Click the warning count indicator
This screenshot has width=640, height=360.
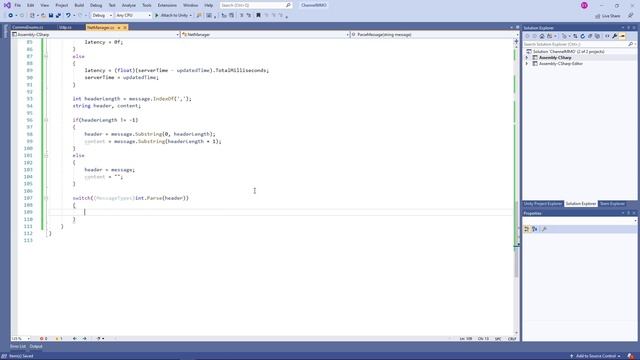tap(59, 339)
